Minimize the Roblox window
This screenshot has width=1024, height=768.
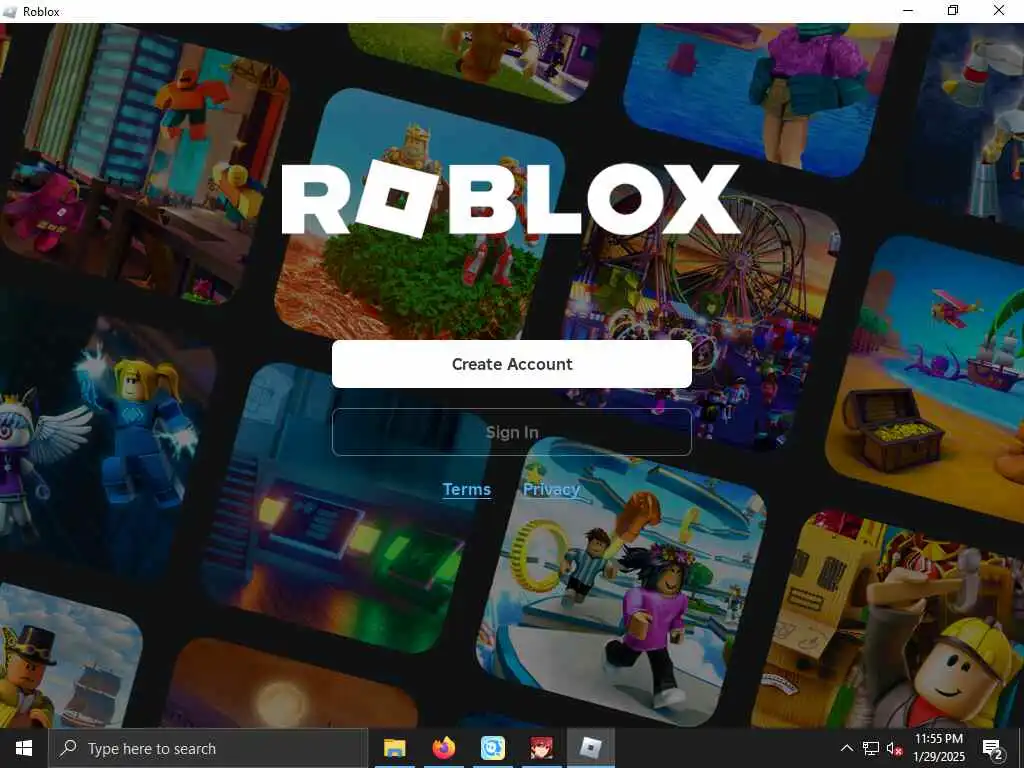908,10
